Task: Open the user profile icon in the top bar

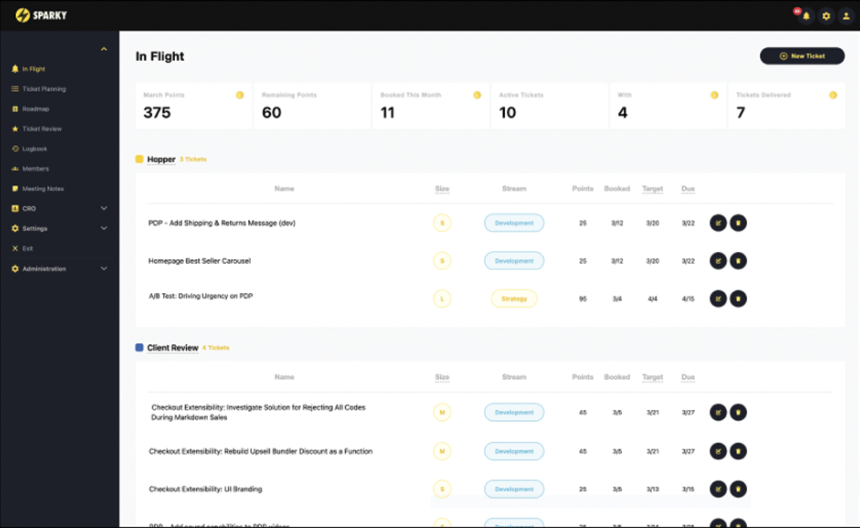Action: click(846, 16)
